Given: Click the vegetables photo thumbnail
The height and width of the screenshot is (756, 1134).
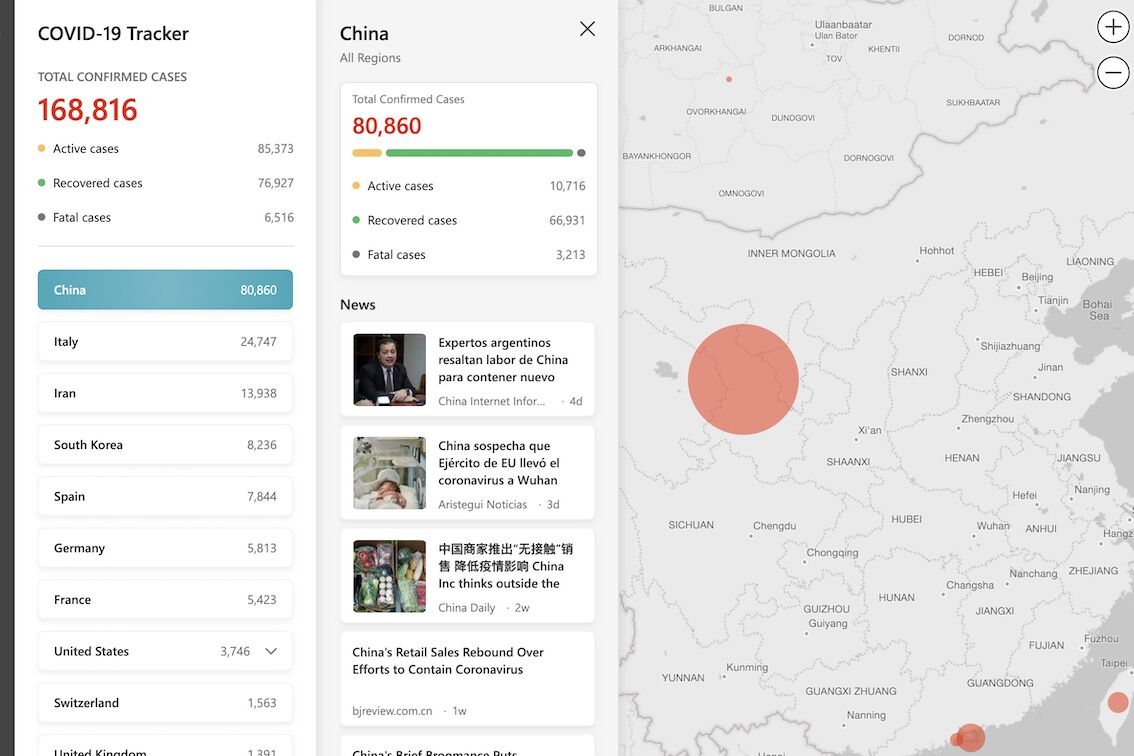Looking at the screenshot, I should click(389, 577).
